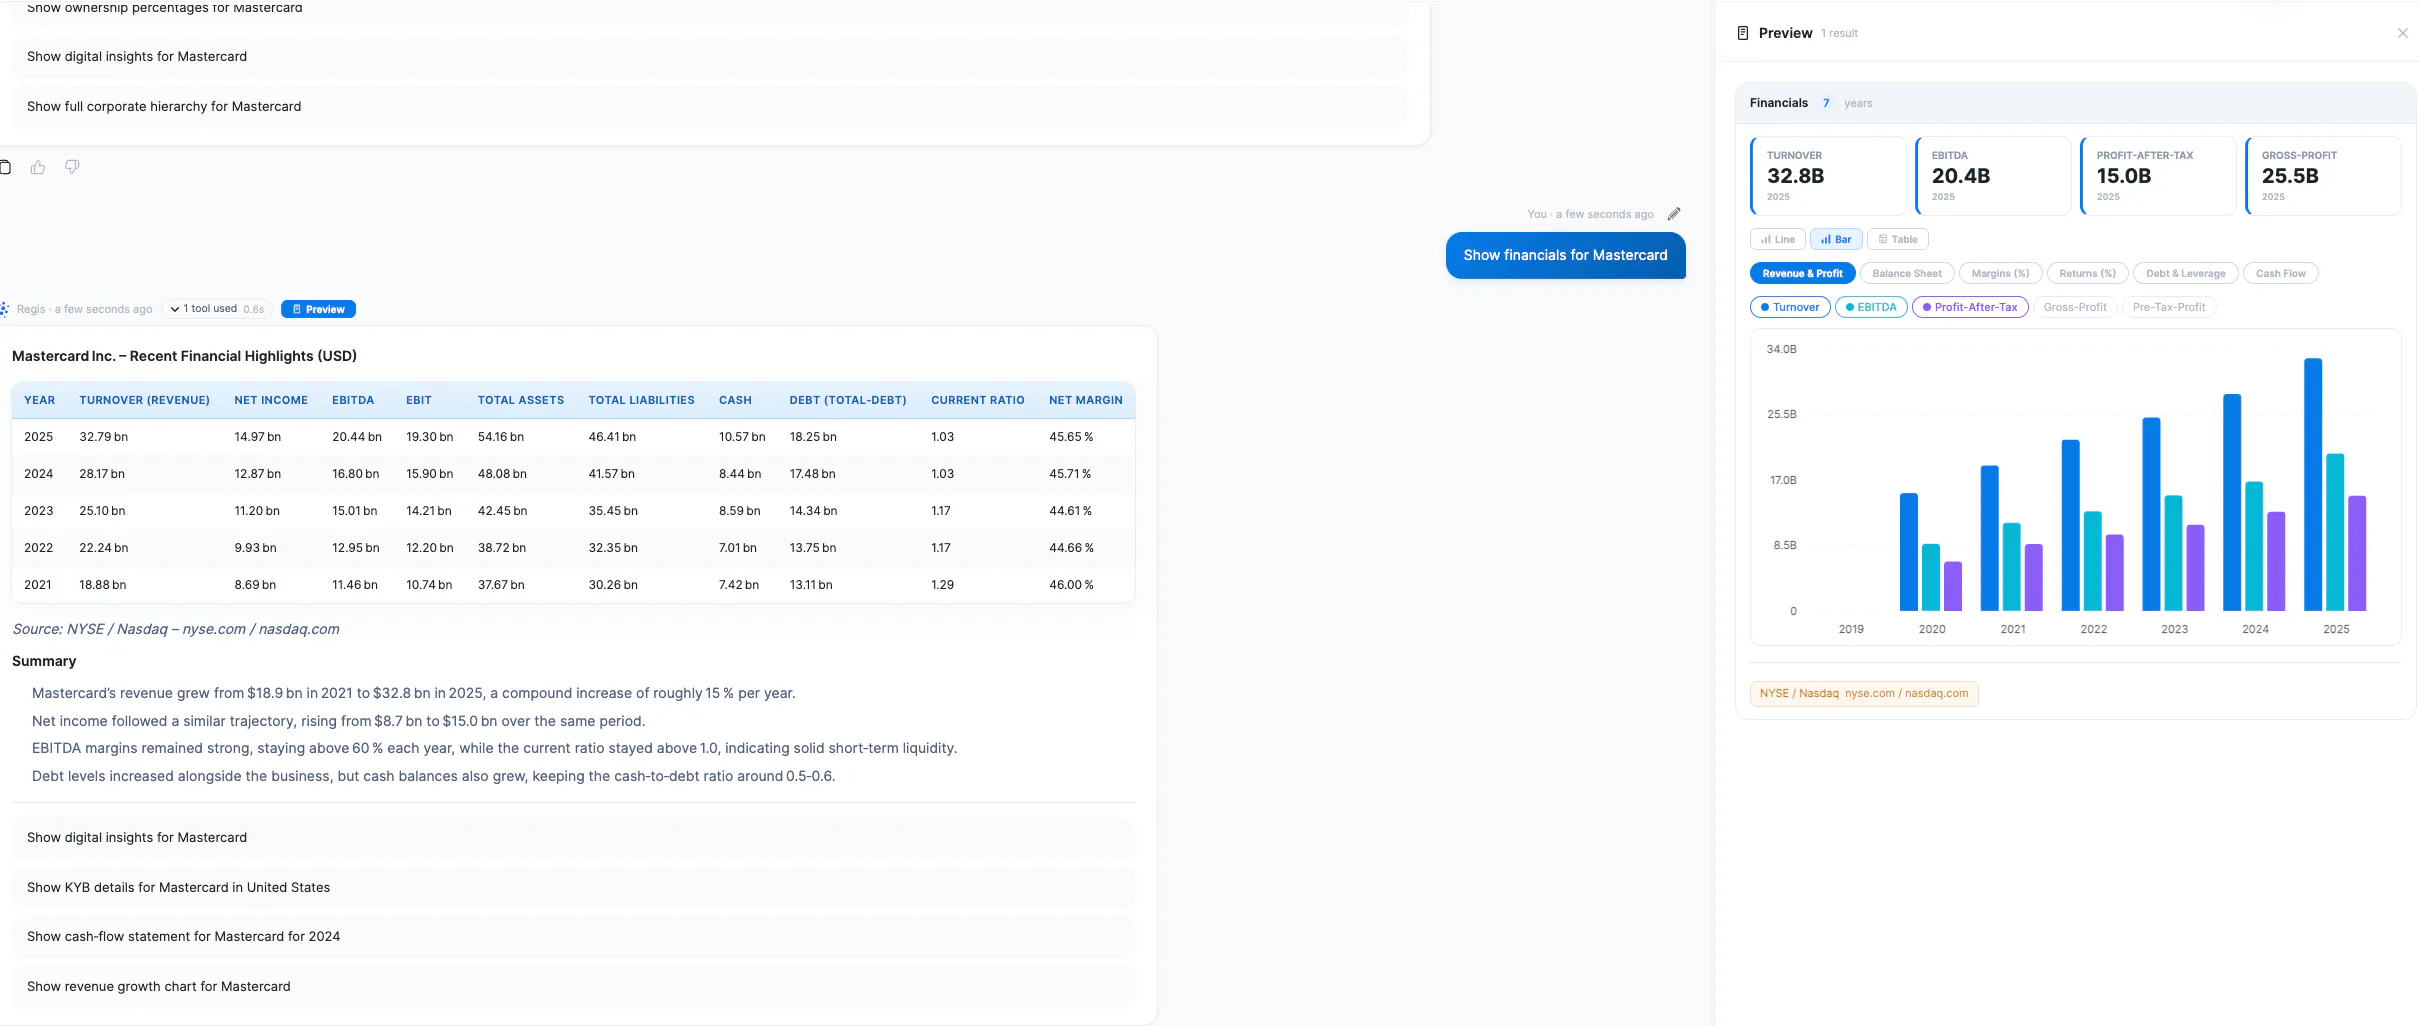Click 'Show cash-flow statement for Mastercard for 2024'
This screenshot has width=2419, height=1026.
point(573,937)
